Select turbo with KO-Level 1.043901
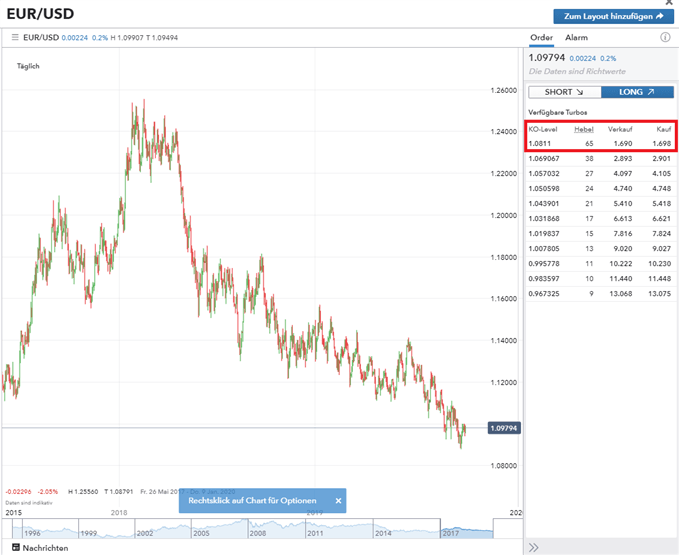 click(600, 203)
